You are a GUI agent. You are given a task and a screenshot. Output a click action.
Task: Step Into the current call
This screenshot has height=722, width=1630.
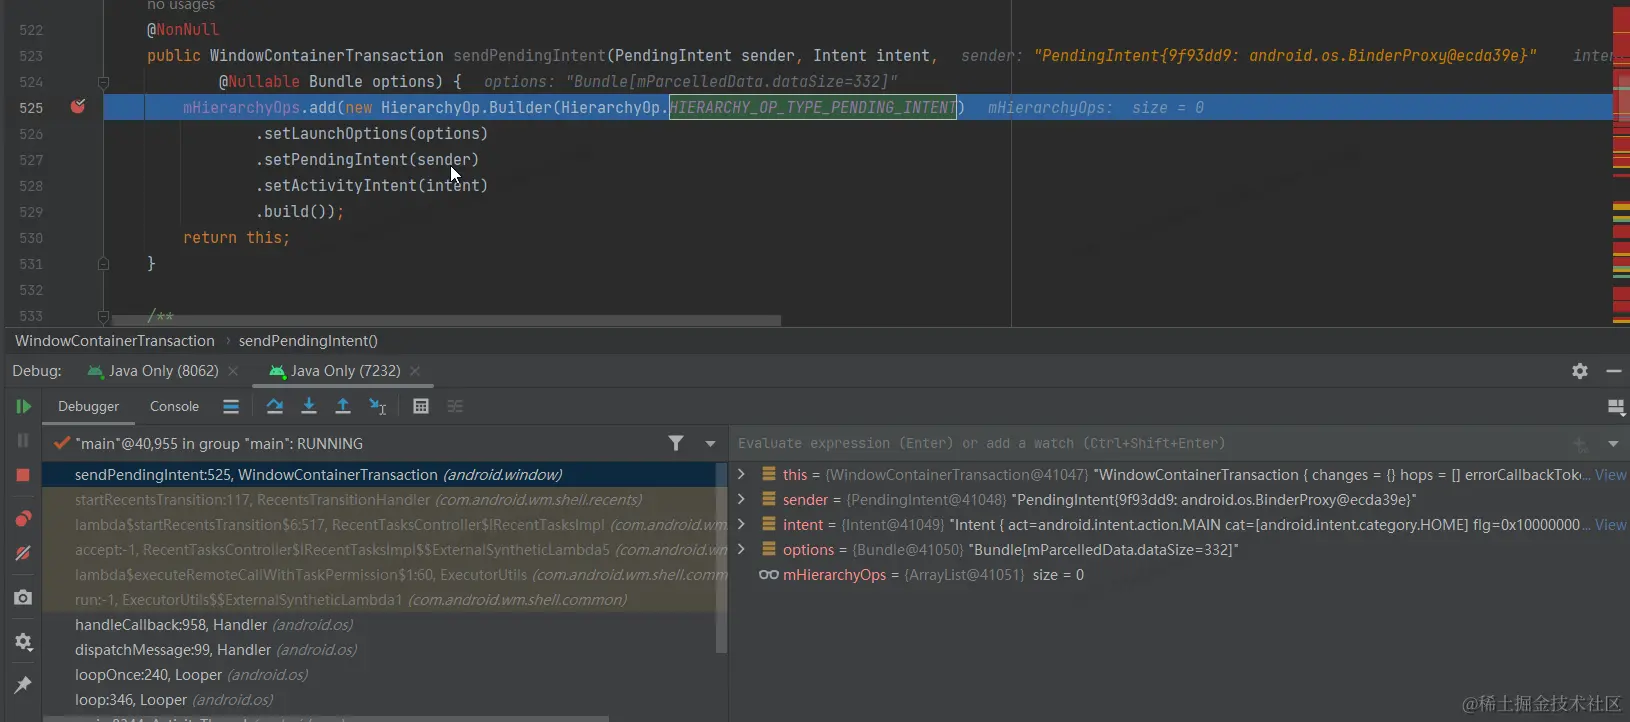(x=309, y=406)
